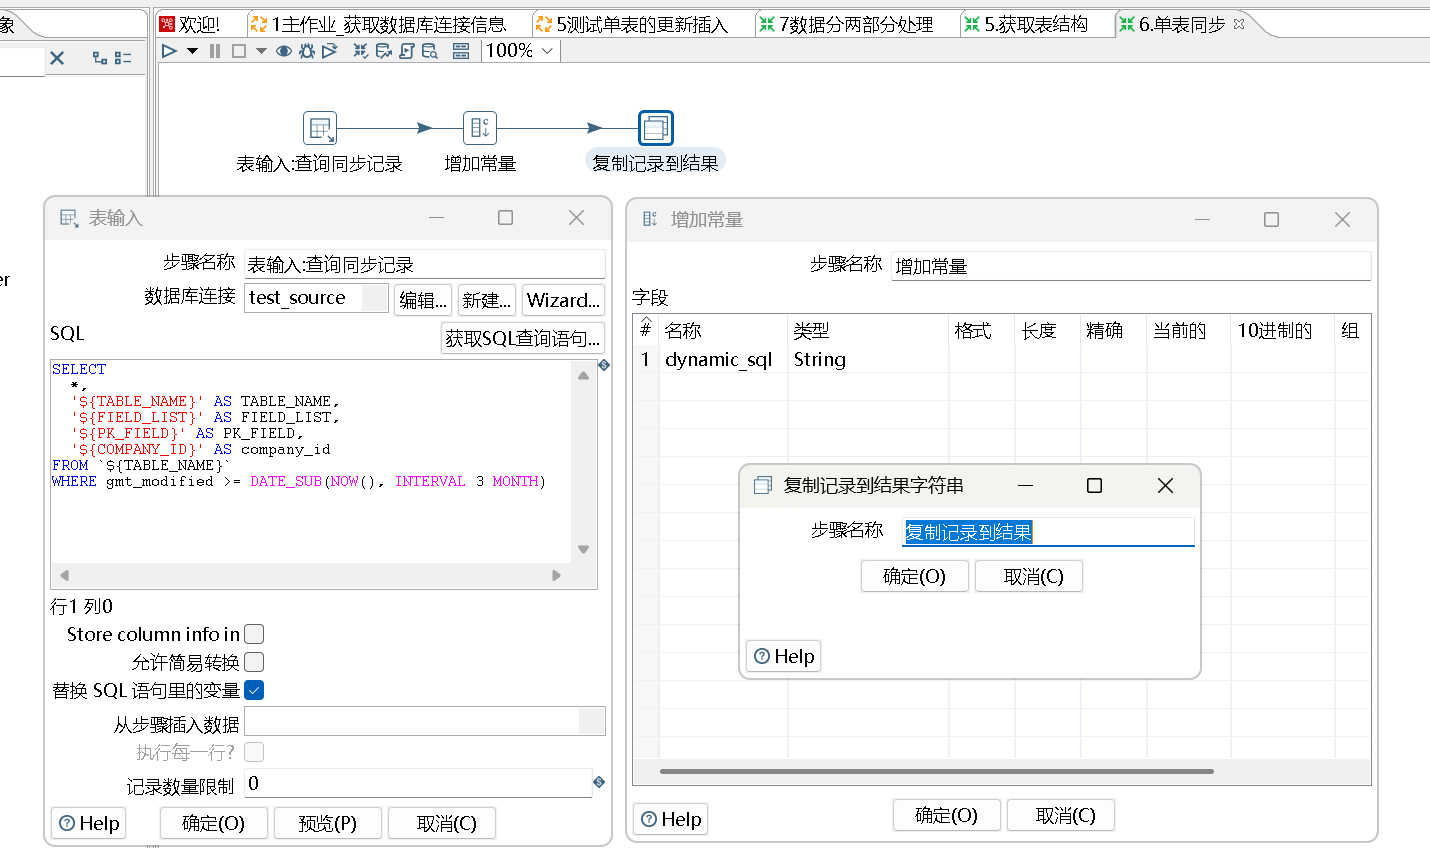Image resolution: width=1430 pixels, height=848 pixels.
Task: Select the dynamic_sql cell in the fields table
Action: point(723,359)
